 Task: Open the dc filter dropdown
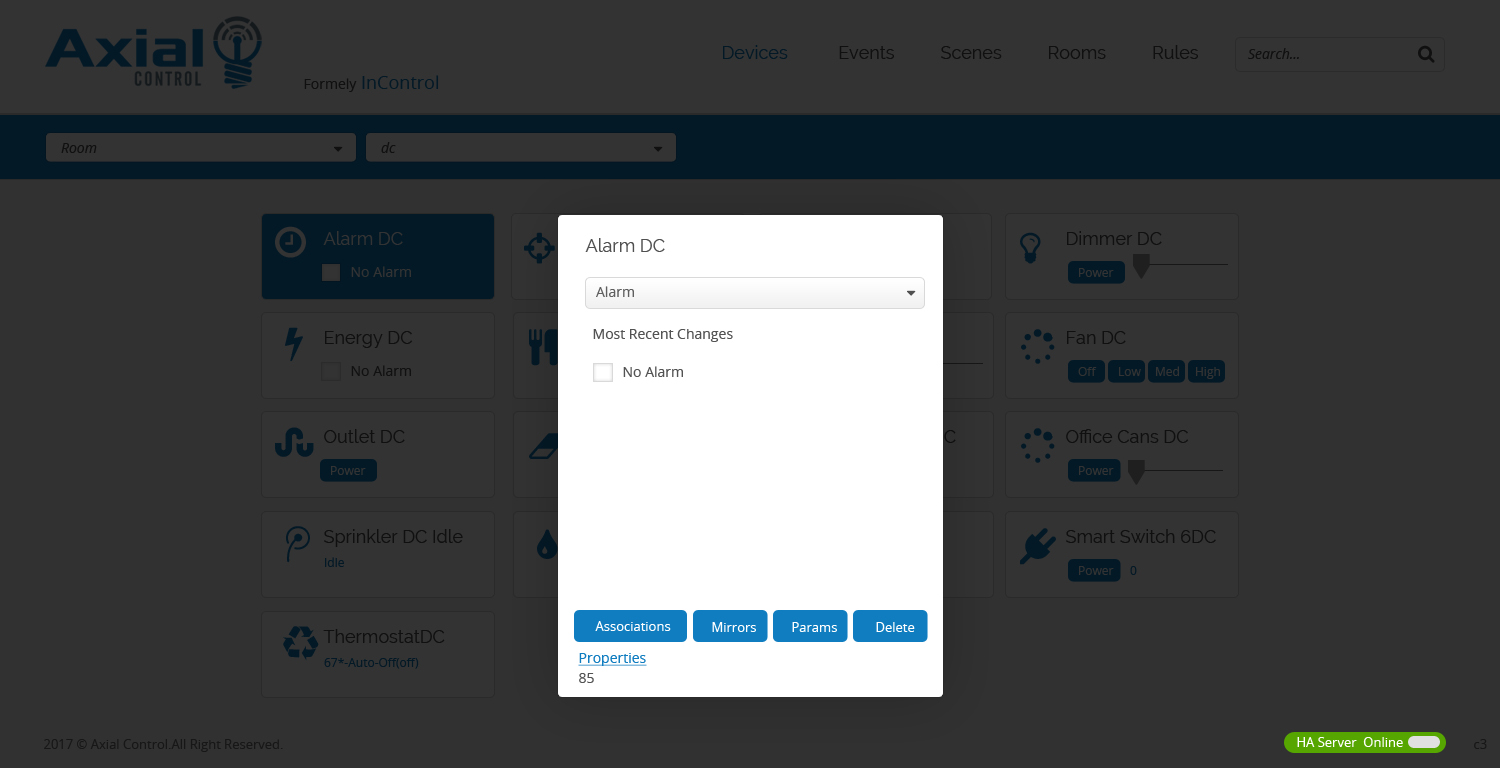[x=521, y=148]
